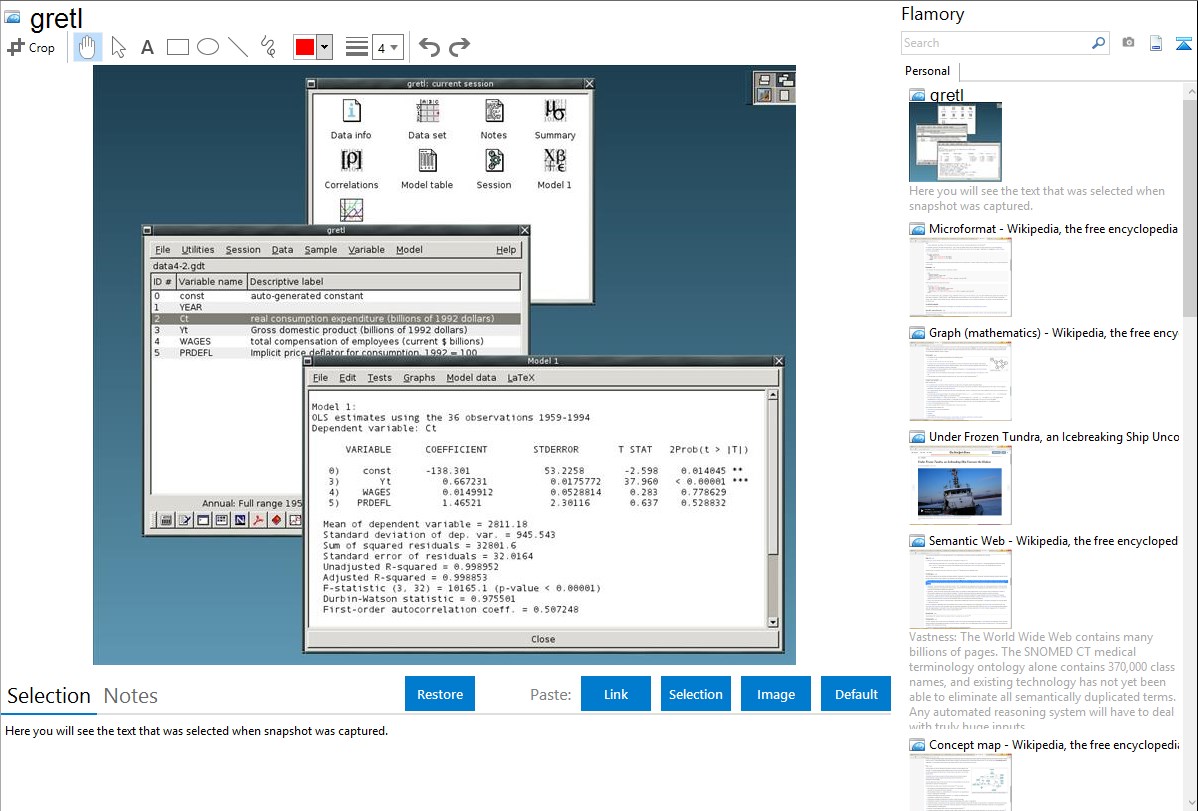This screenshot has width=1198, height=811.
Task: Open the Variable menu in gretl window
Action: tap(367, 250)
